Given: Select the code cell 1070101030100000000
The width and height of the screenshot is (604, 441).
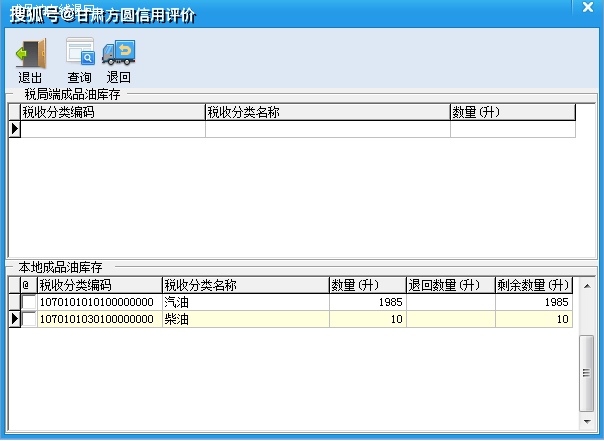Looking at the screenshot, I should (x=98, y=320).
